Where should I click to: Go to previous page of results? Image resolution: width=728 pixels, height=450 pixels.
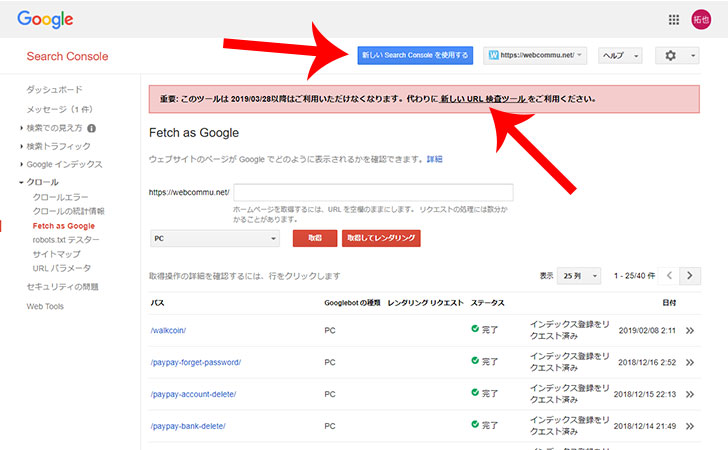click(669, 276)
